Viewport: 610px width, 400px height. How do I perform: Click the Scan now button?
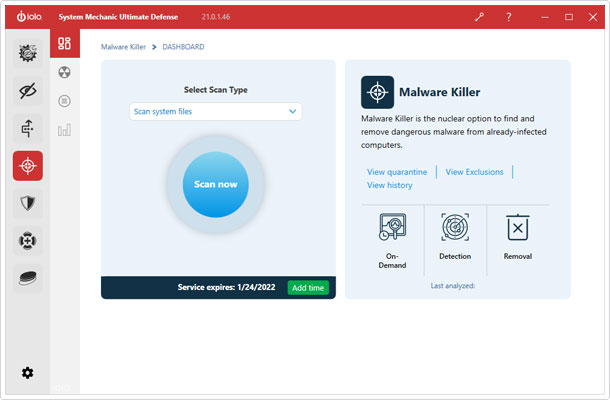(x=216, y=184)
